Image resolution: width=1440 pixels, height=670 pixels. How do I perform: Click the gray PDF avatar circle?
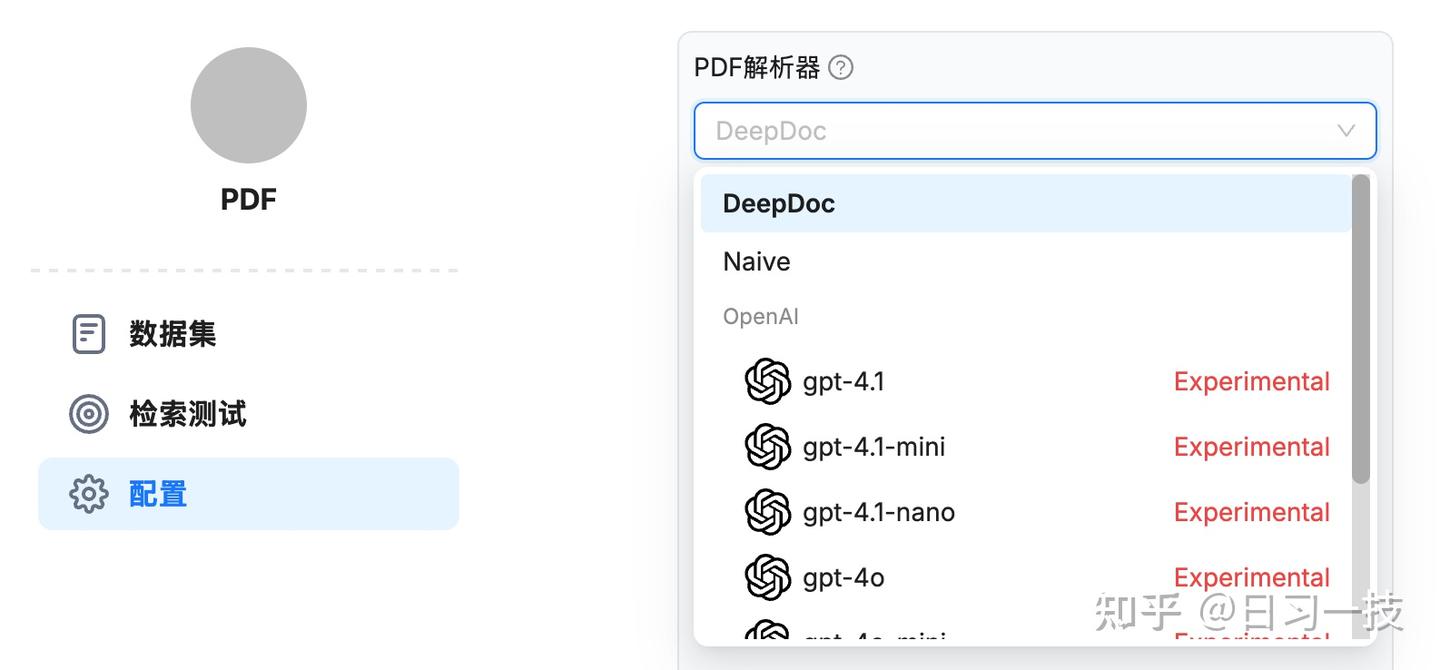248,105
